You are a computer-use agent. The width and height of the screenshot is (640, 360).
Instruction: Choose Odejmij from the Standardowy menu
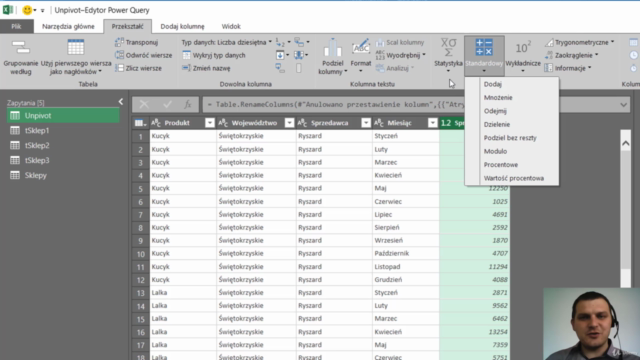[x=495, y=111]
